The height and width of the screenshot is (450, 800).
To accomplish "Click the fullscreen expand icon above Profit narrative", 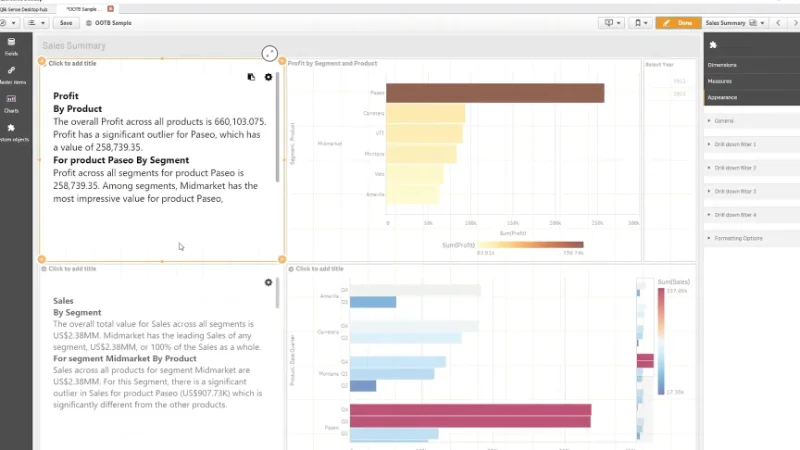I will [x=269, y=53].
